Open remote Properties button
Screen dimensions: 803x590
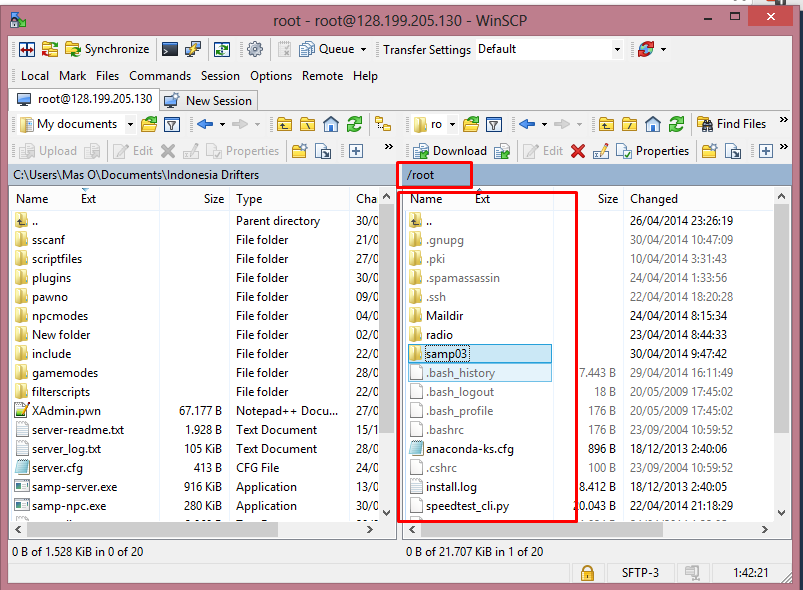(x=652, y=151)
